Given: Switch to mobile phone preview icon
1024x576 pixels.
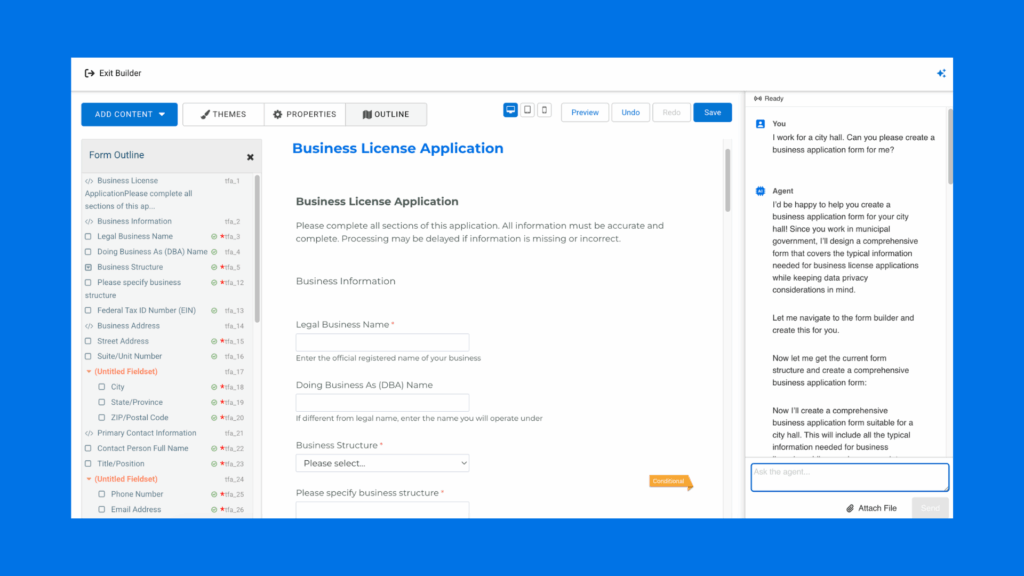Looking at the screenshot, I should pos(544,111).
